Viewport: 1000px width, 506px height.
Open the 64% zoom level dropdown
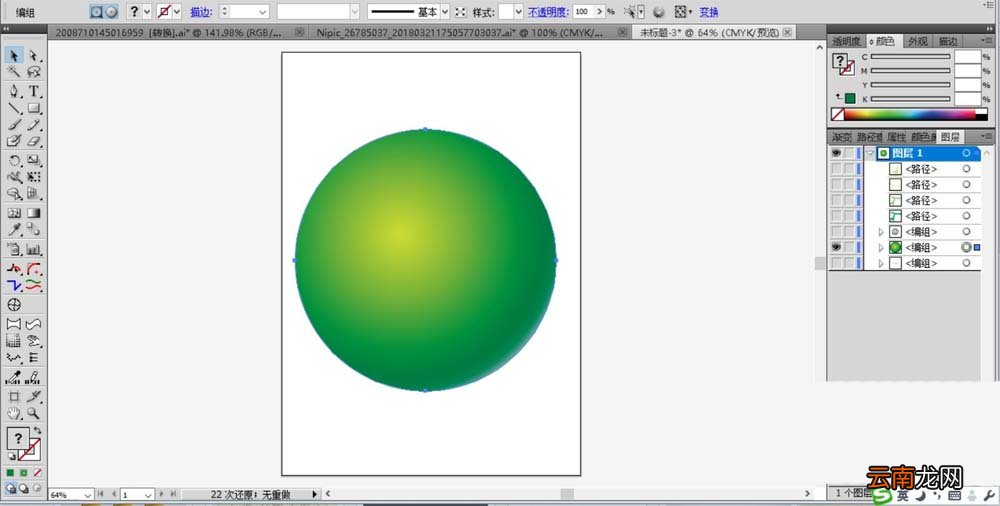coord(87,495)
